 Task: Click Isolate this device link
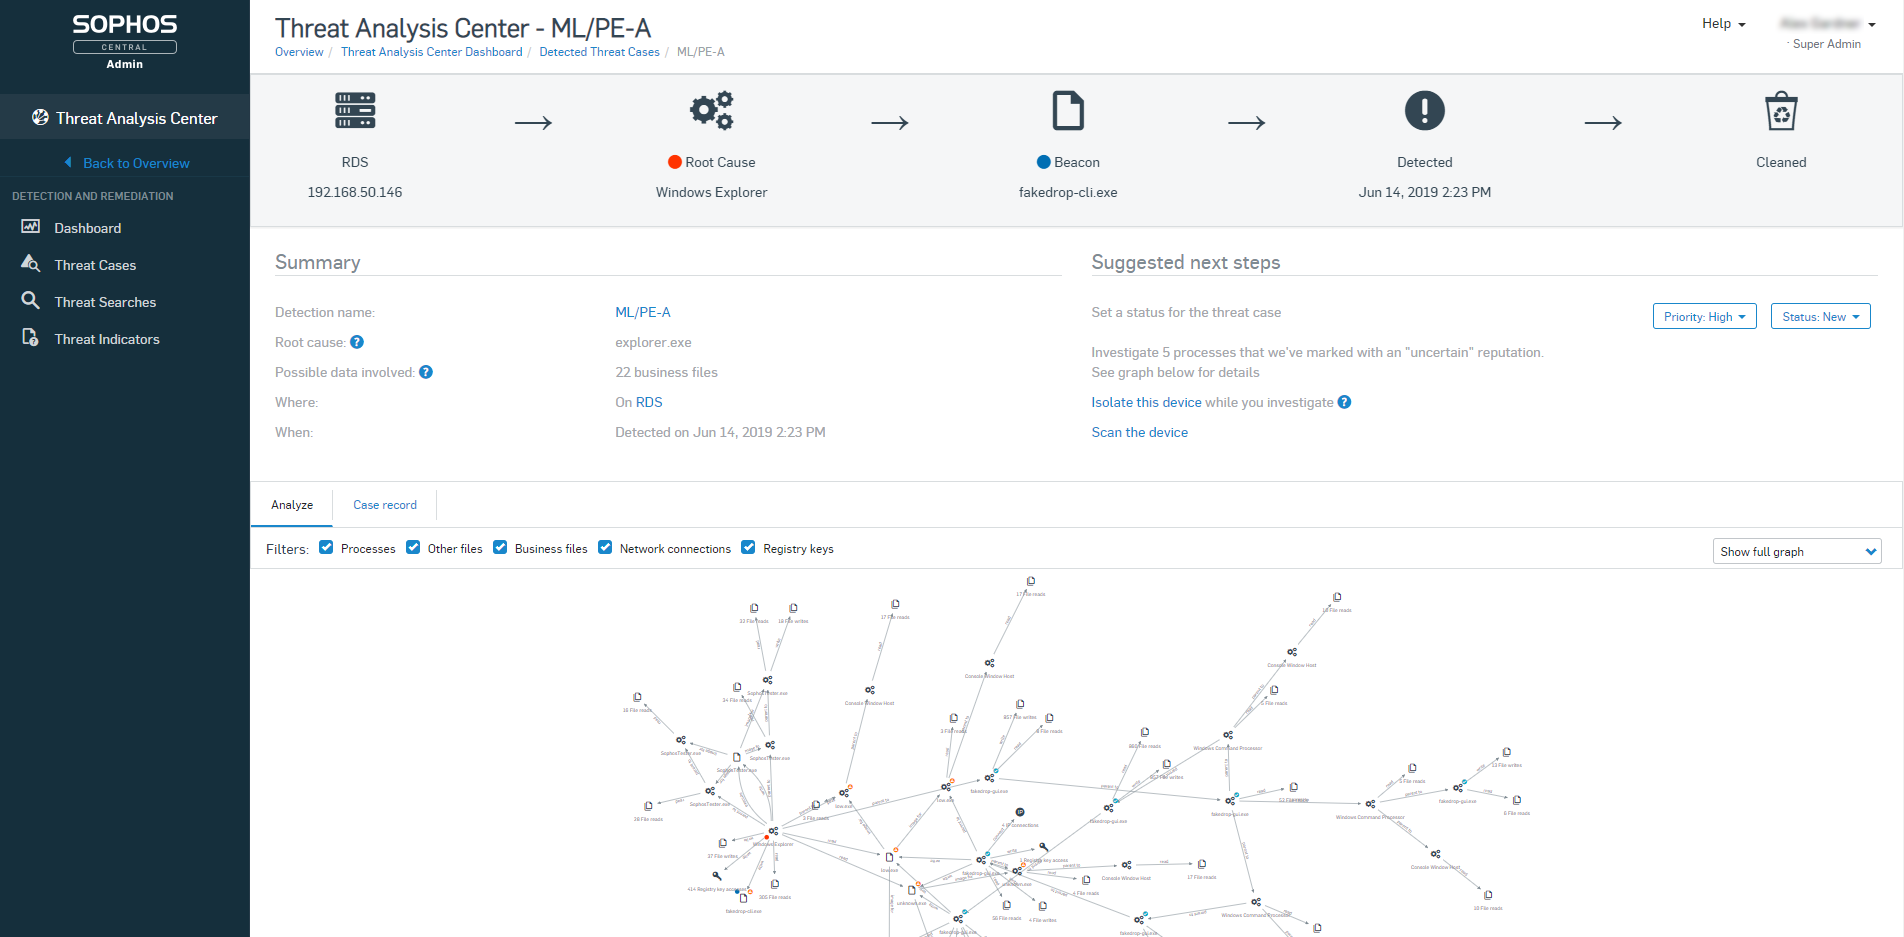pos(1146,402)
